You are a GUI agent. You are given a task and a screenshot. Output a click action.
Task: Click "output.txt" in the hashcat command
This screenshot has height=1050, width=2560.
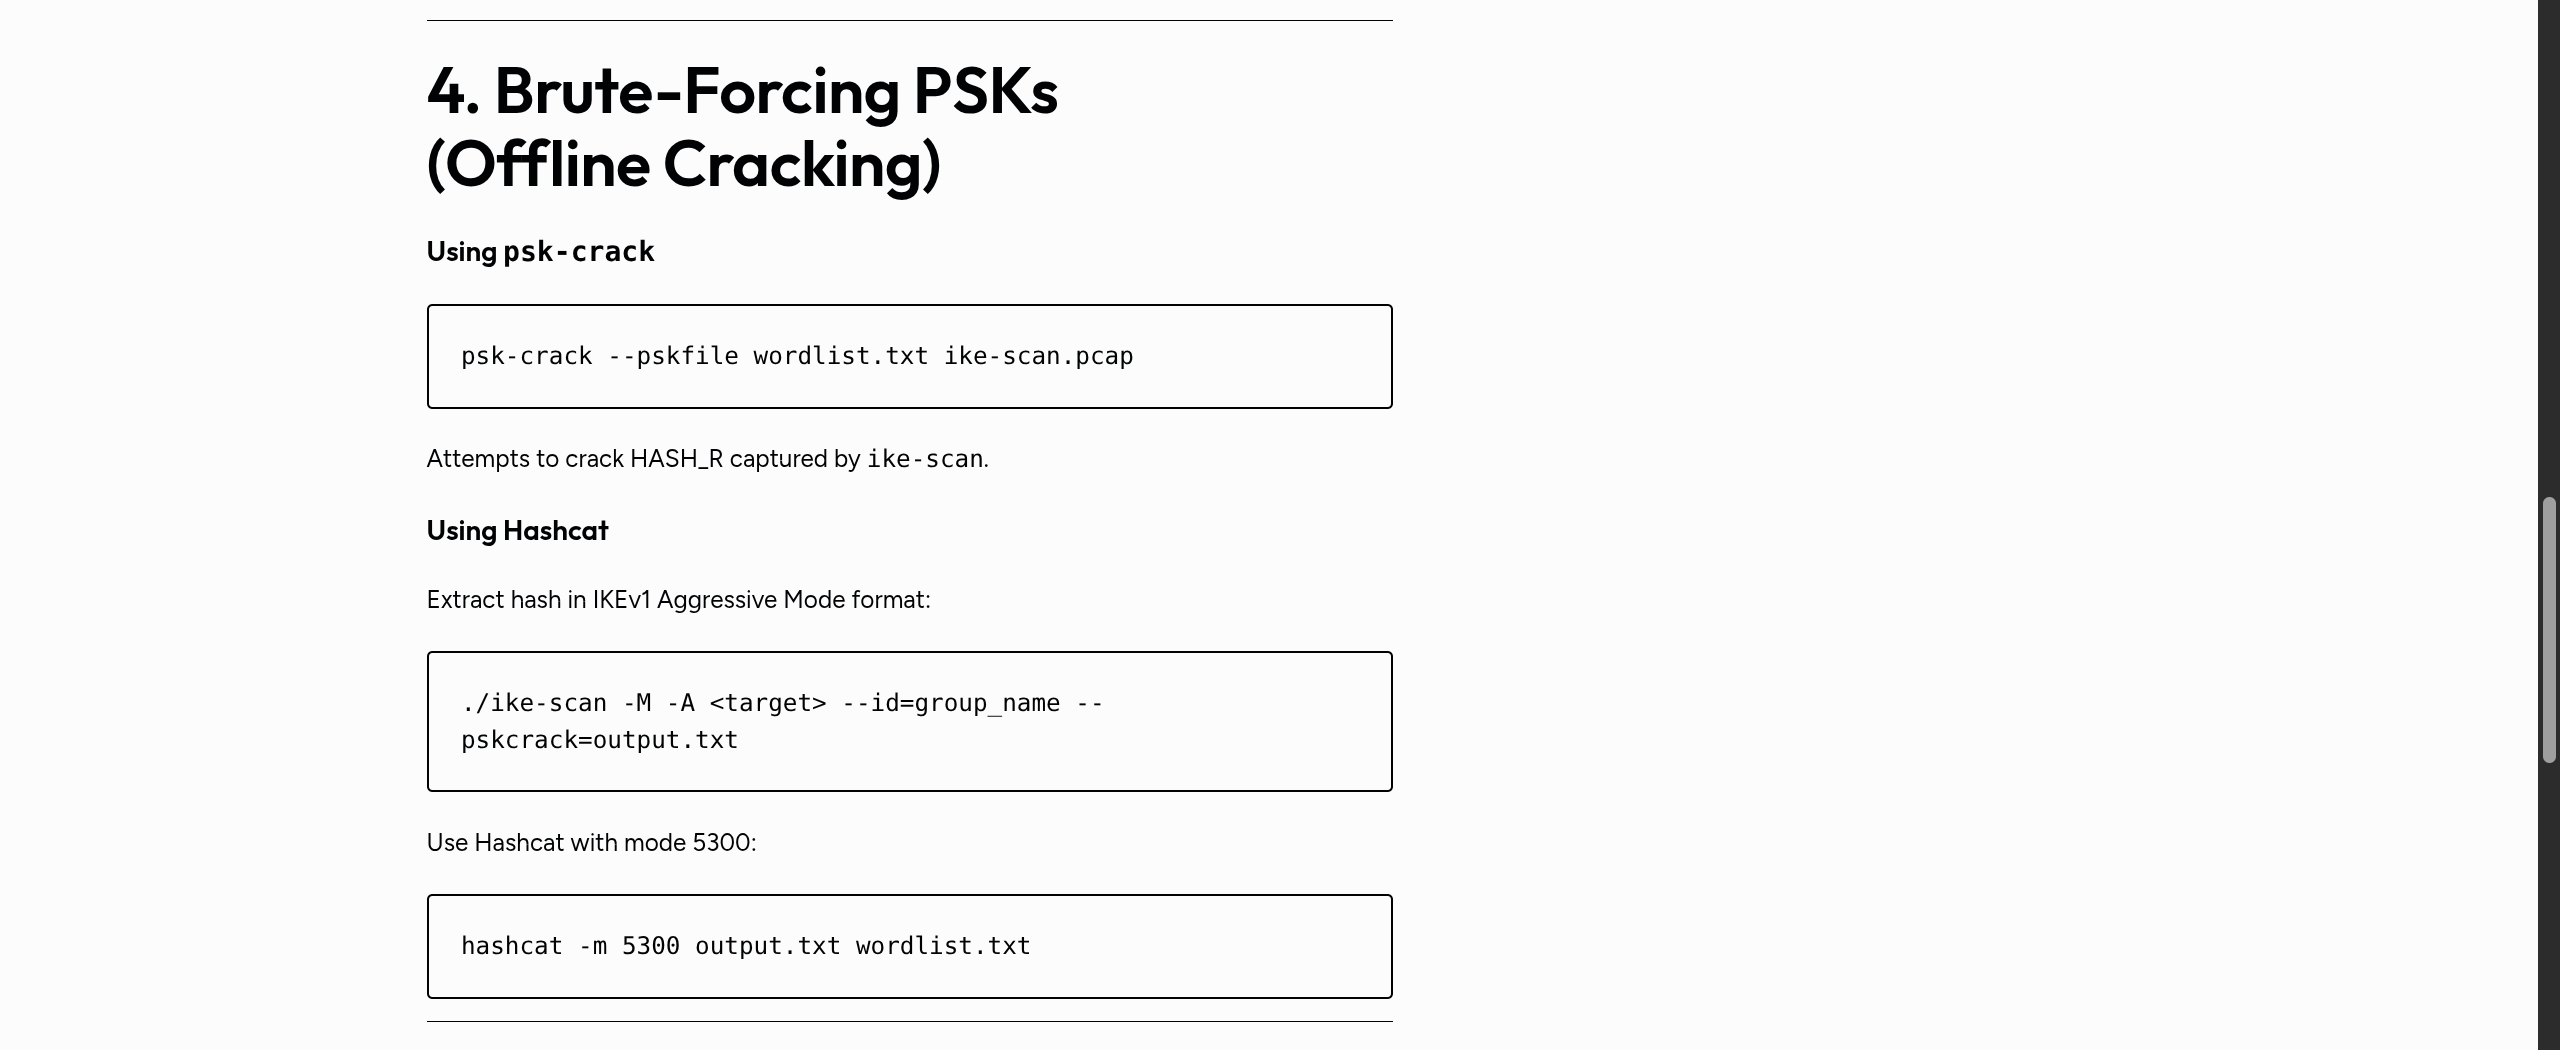767,946
